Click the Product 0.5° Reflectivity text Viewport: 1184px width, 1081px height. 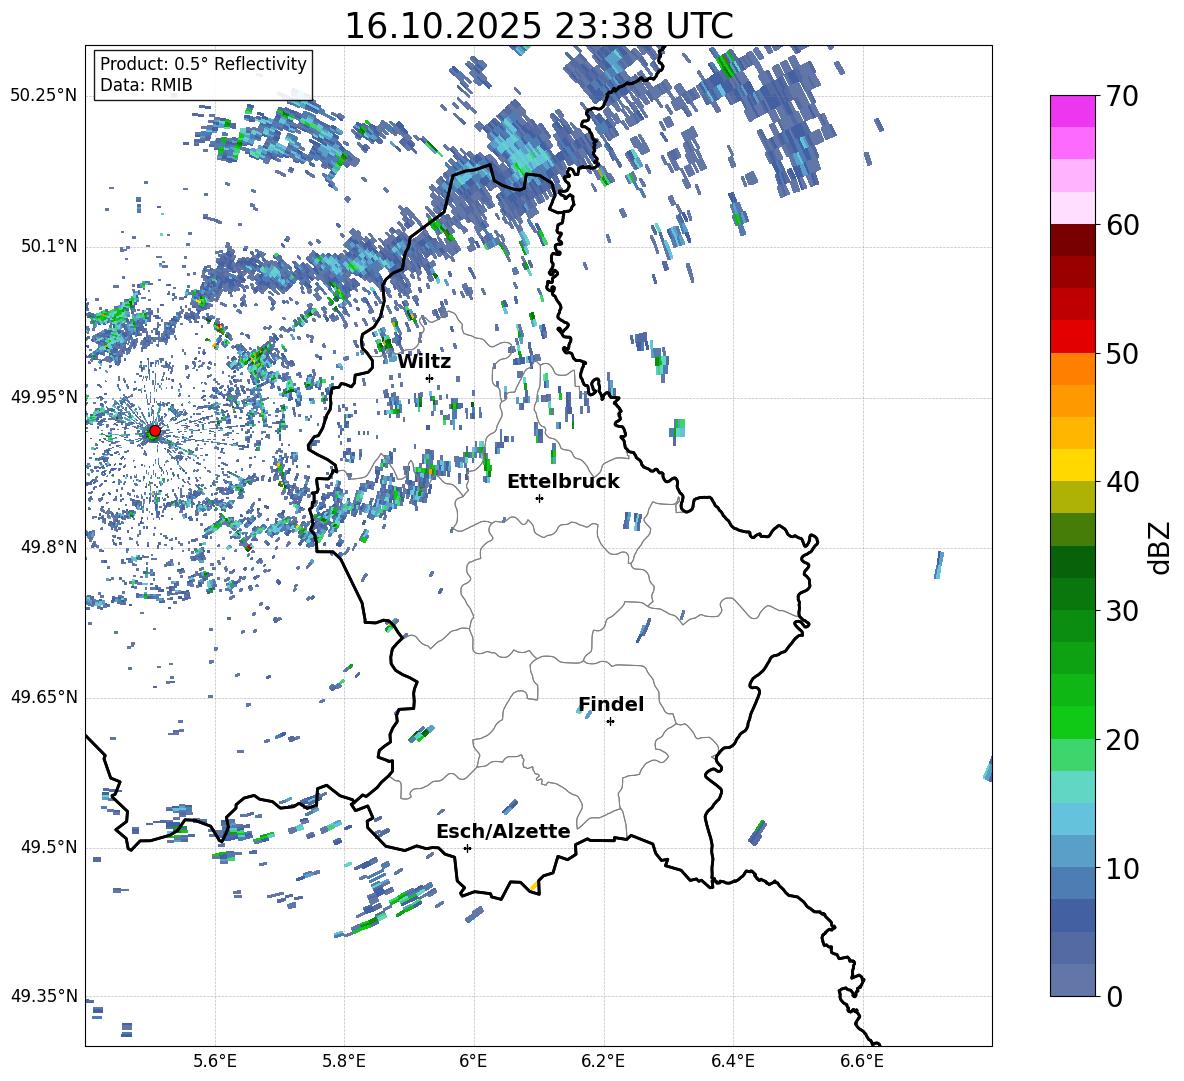tap(203, 64)
